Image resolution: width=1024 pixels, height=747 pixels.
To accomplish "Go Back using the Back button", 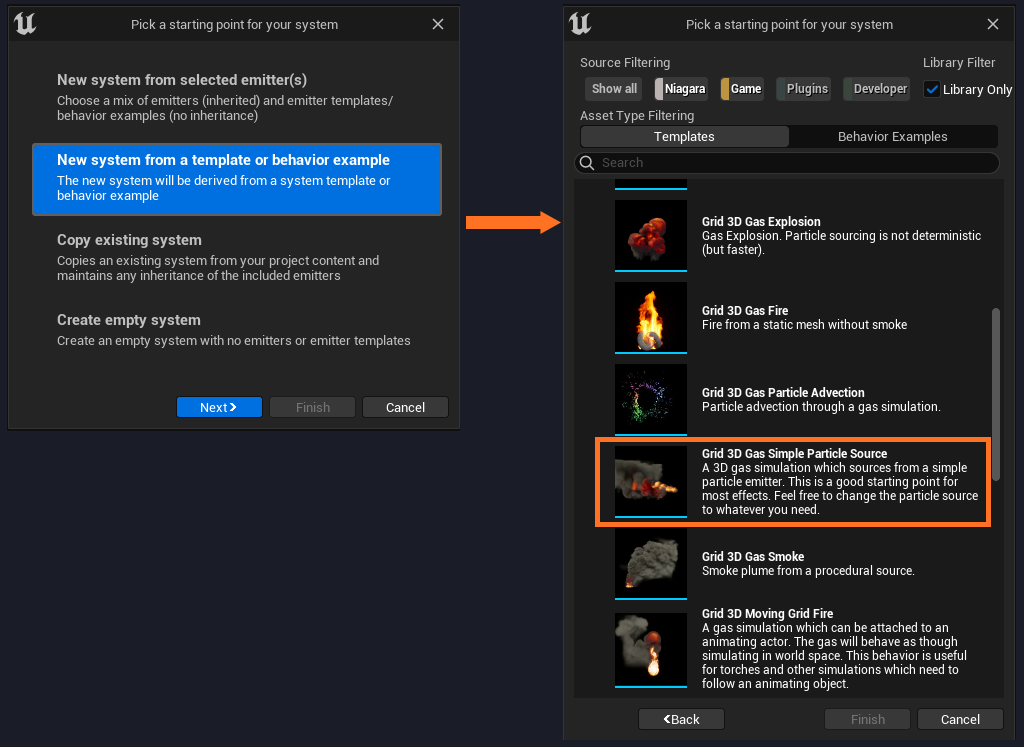I will tap(681, 719).
